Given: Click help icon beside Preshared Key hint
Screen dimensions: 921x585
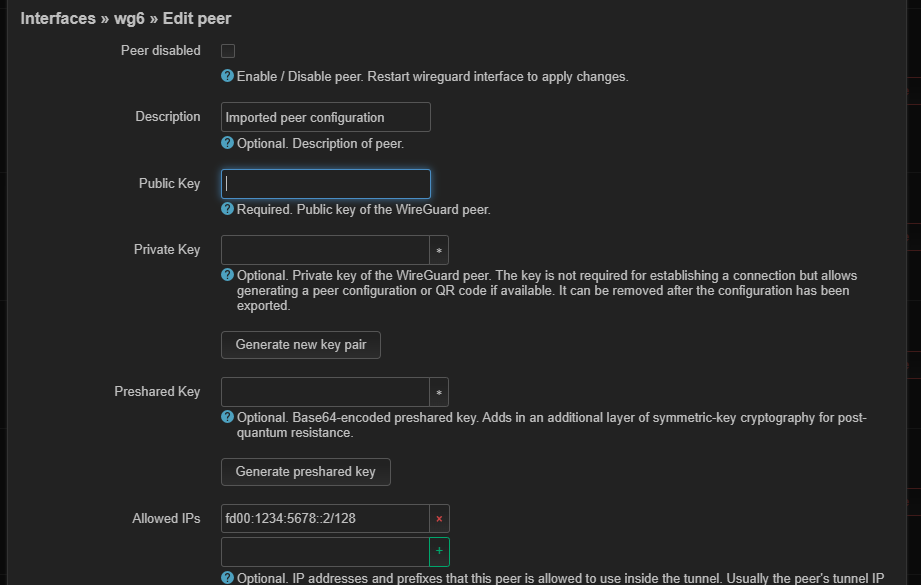Looking at the screenshot, I should pos(227,418).
